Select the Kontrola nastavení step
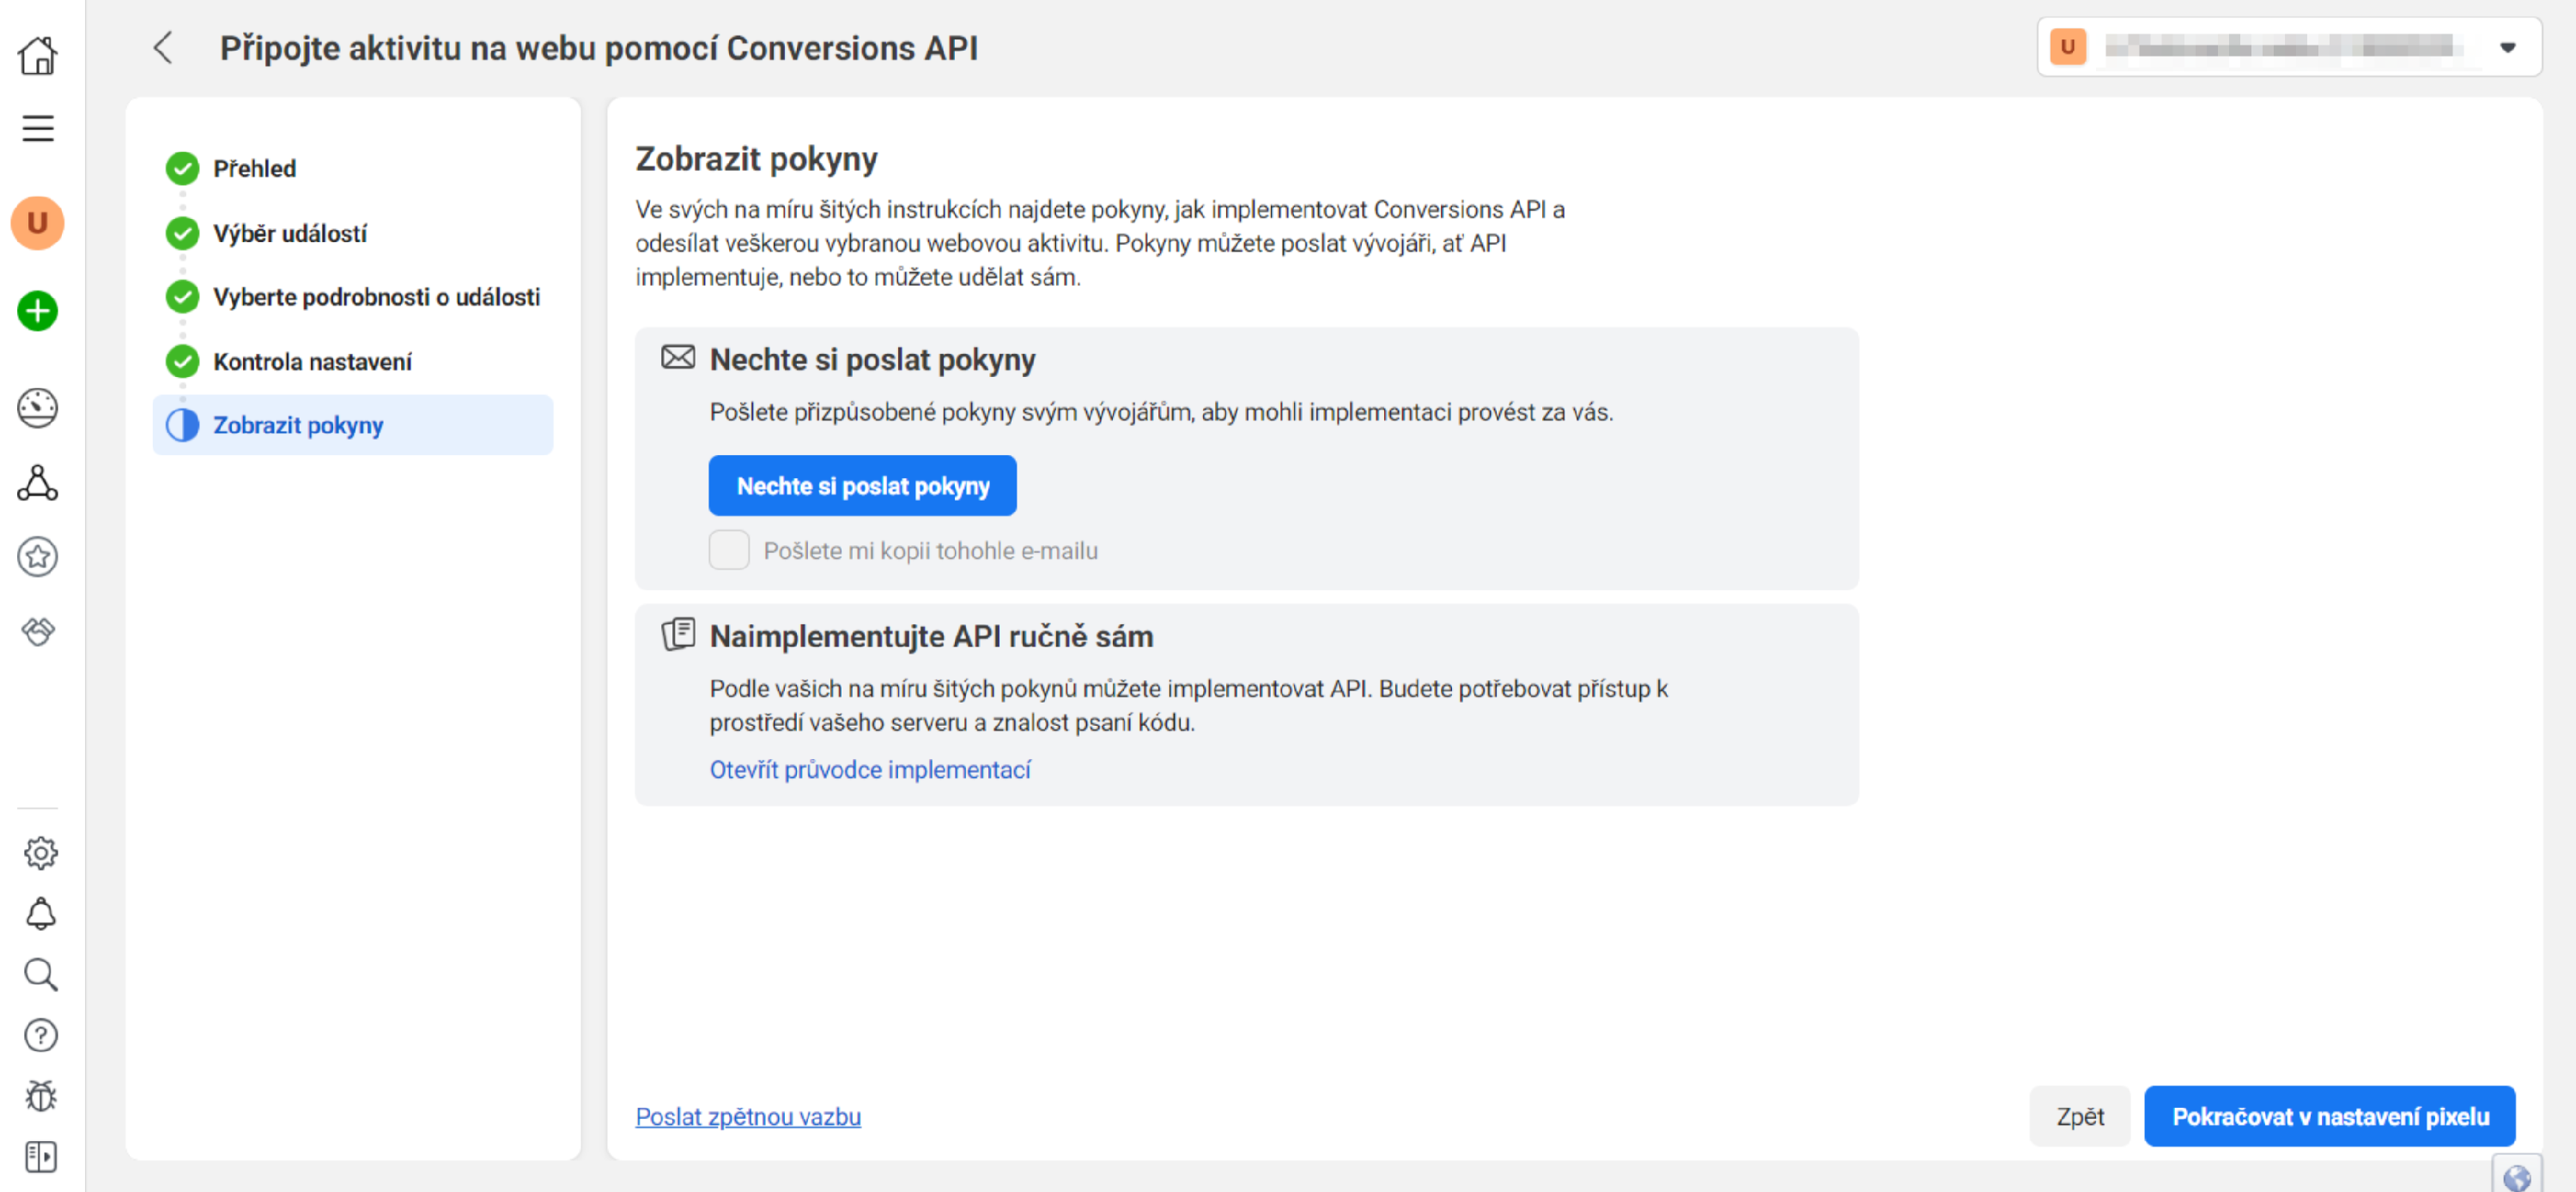 (352, 361)
